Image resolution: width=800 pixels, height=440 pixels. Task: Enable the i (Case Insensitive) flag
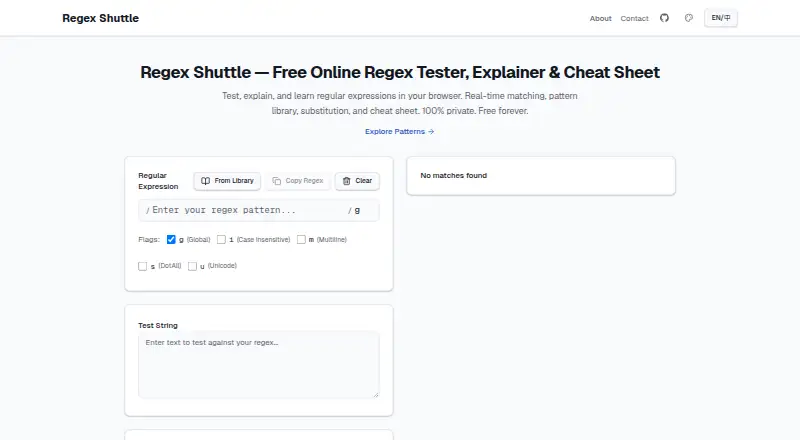[221, 239]
